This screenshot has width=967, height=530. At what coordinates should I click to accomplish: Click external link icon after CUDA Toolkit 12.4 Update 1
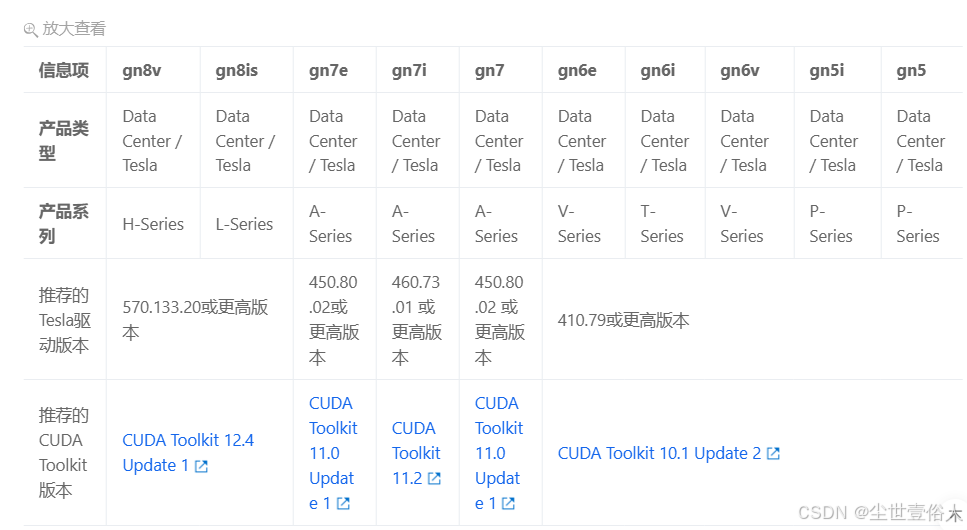pyautogui.click(x=201, y=466)
